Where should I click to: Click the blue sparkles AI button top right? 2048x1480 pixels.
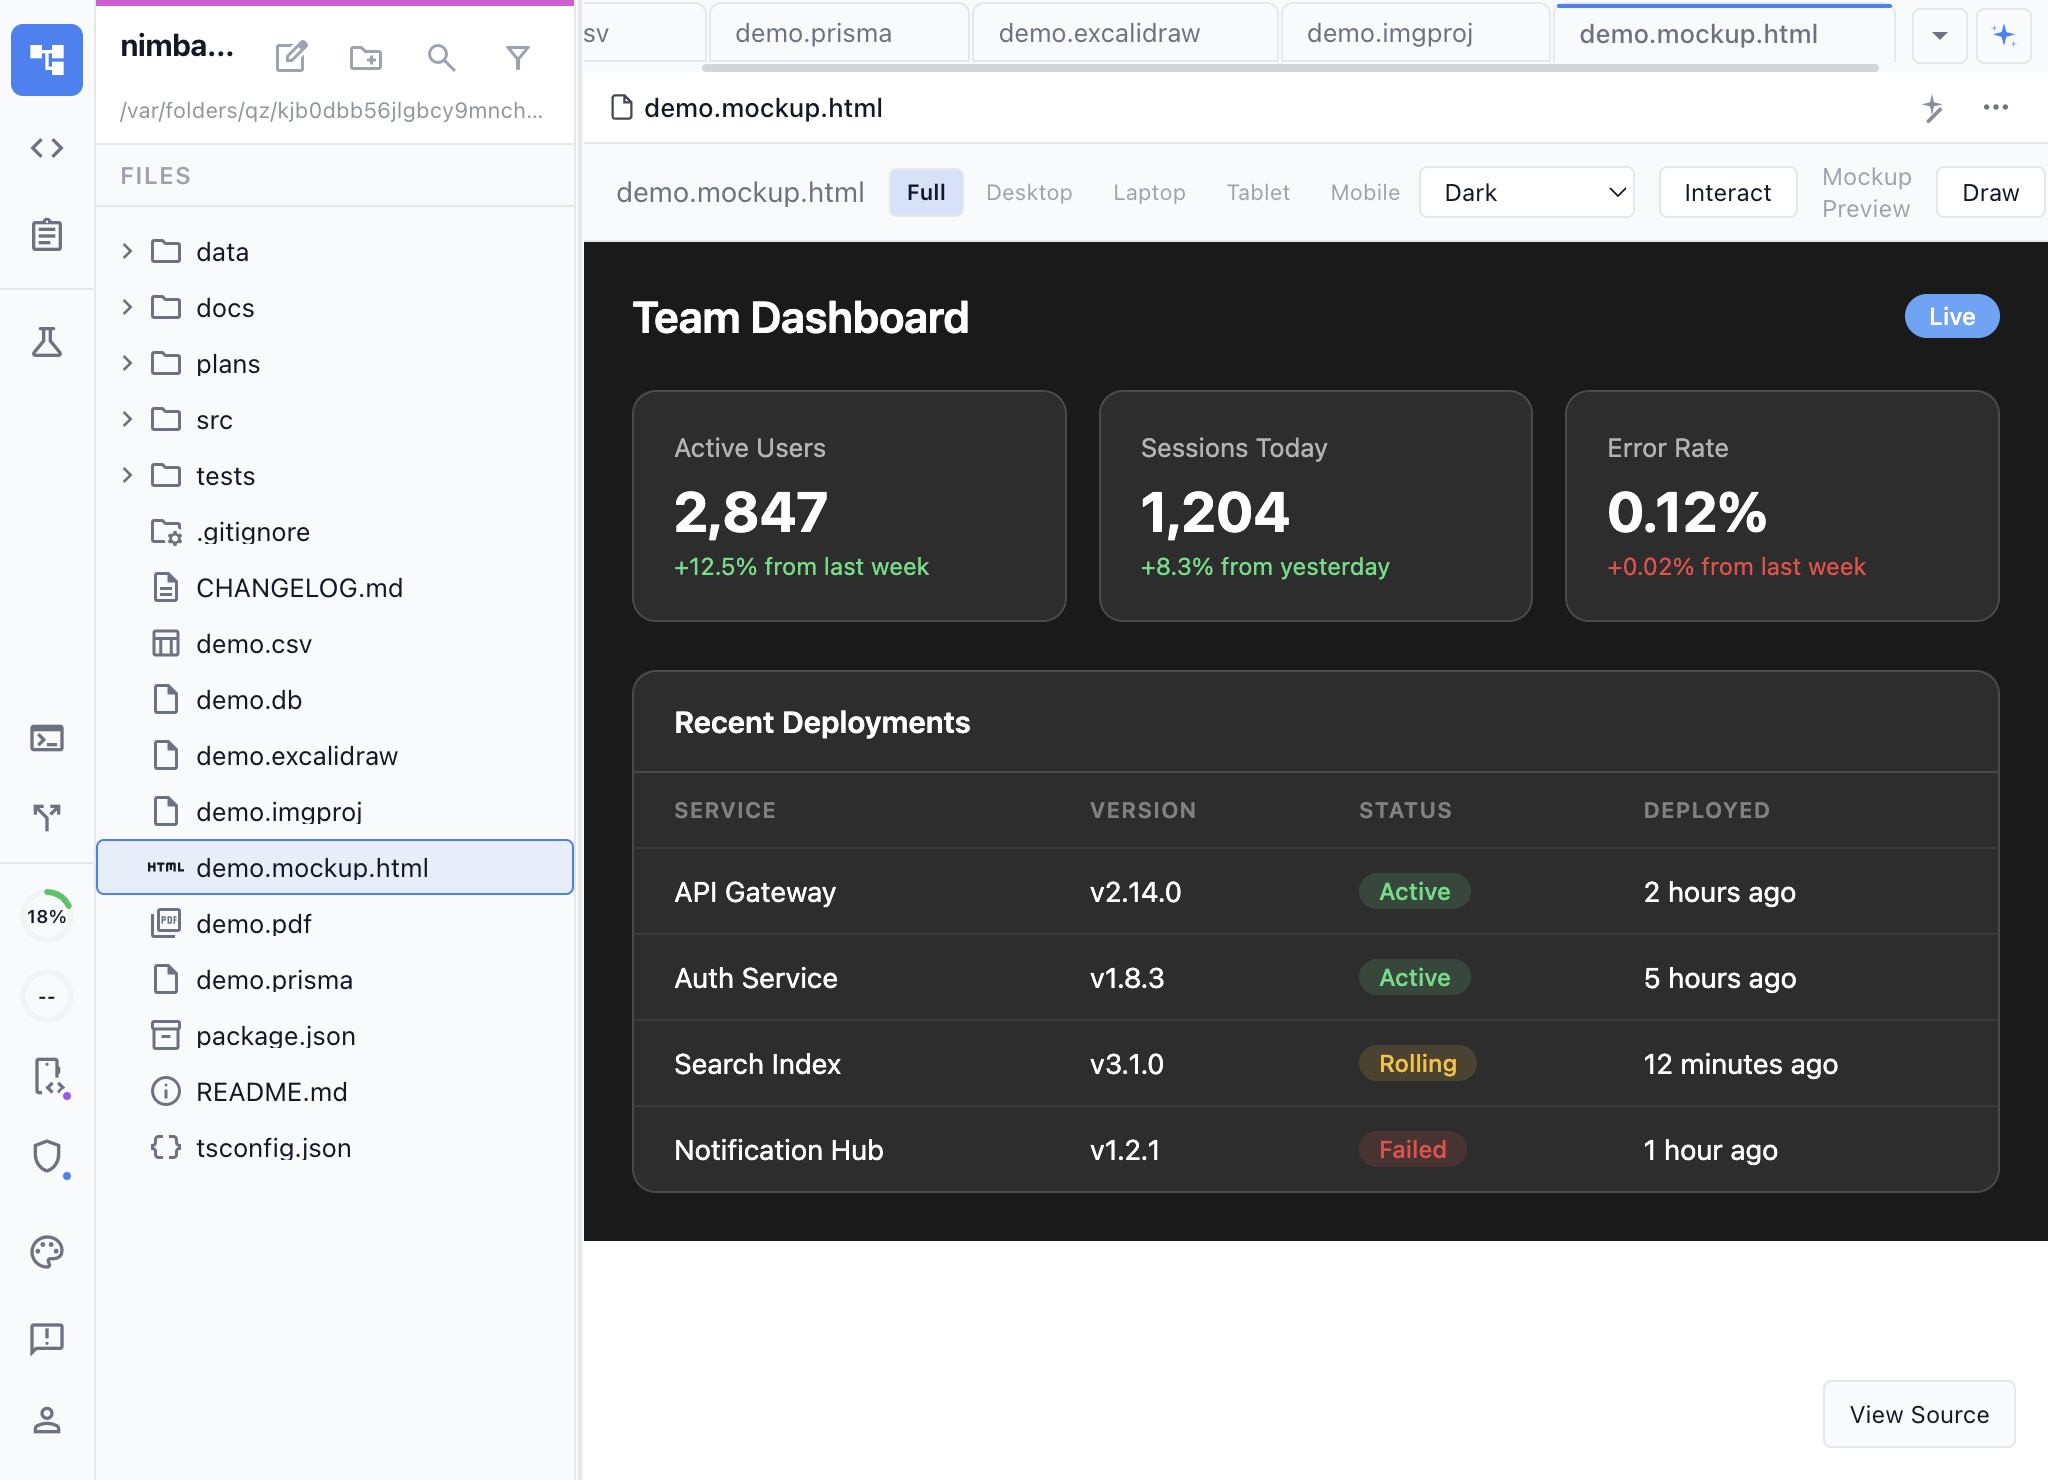(2005, 35)
